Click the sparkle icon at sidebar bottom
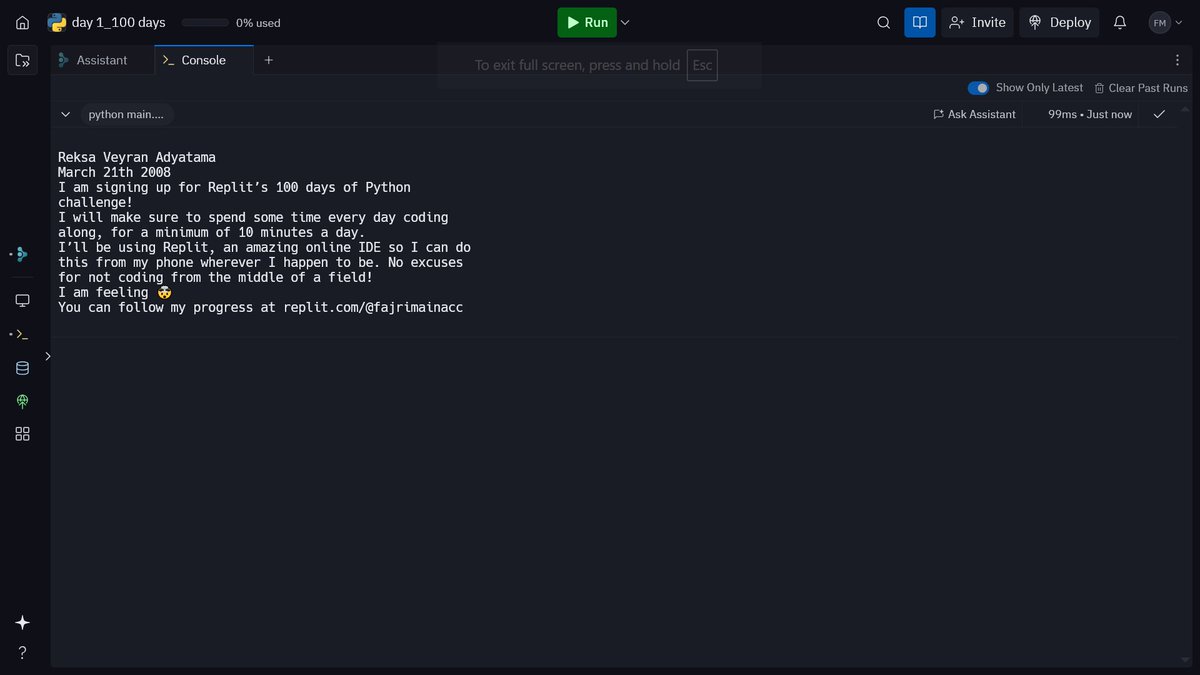The width and height of the screenshot is (1200, 675). coord(22,622)
